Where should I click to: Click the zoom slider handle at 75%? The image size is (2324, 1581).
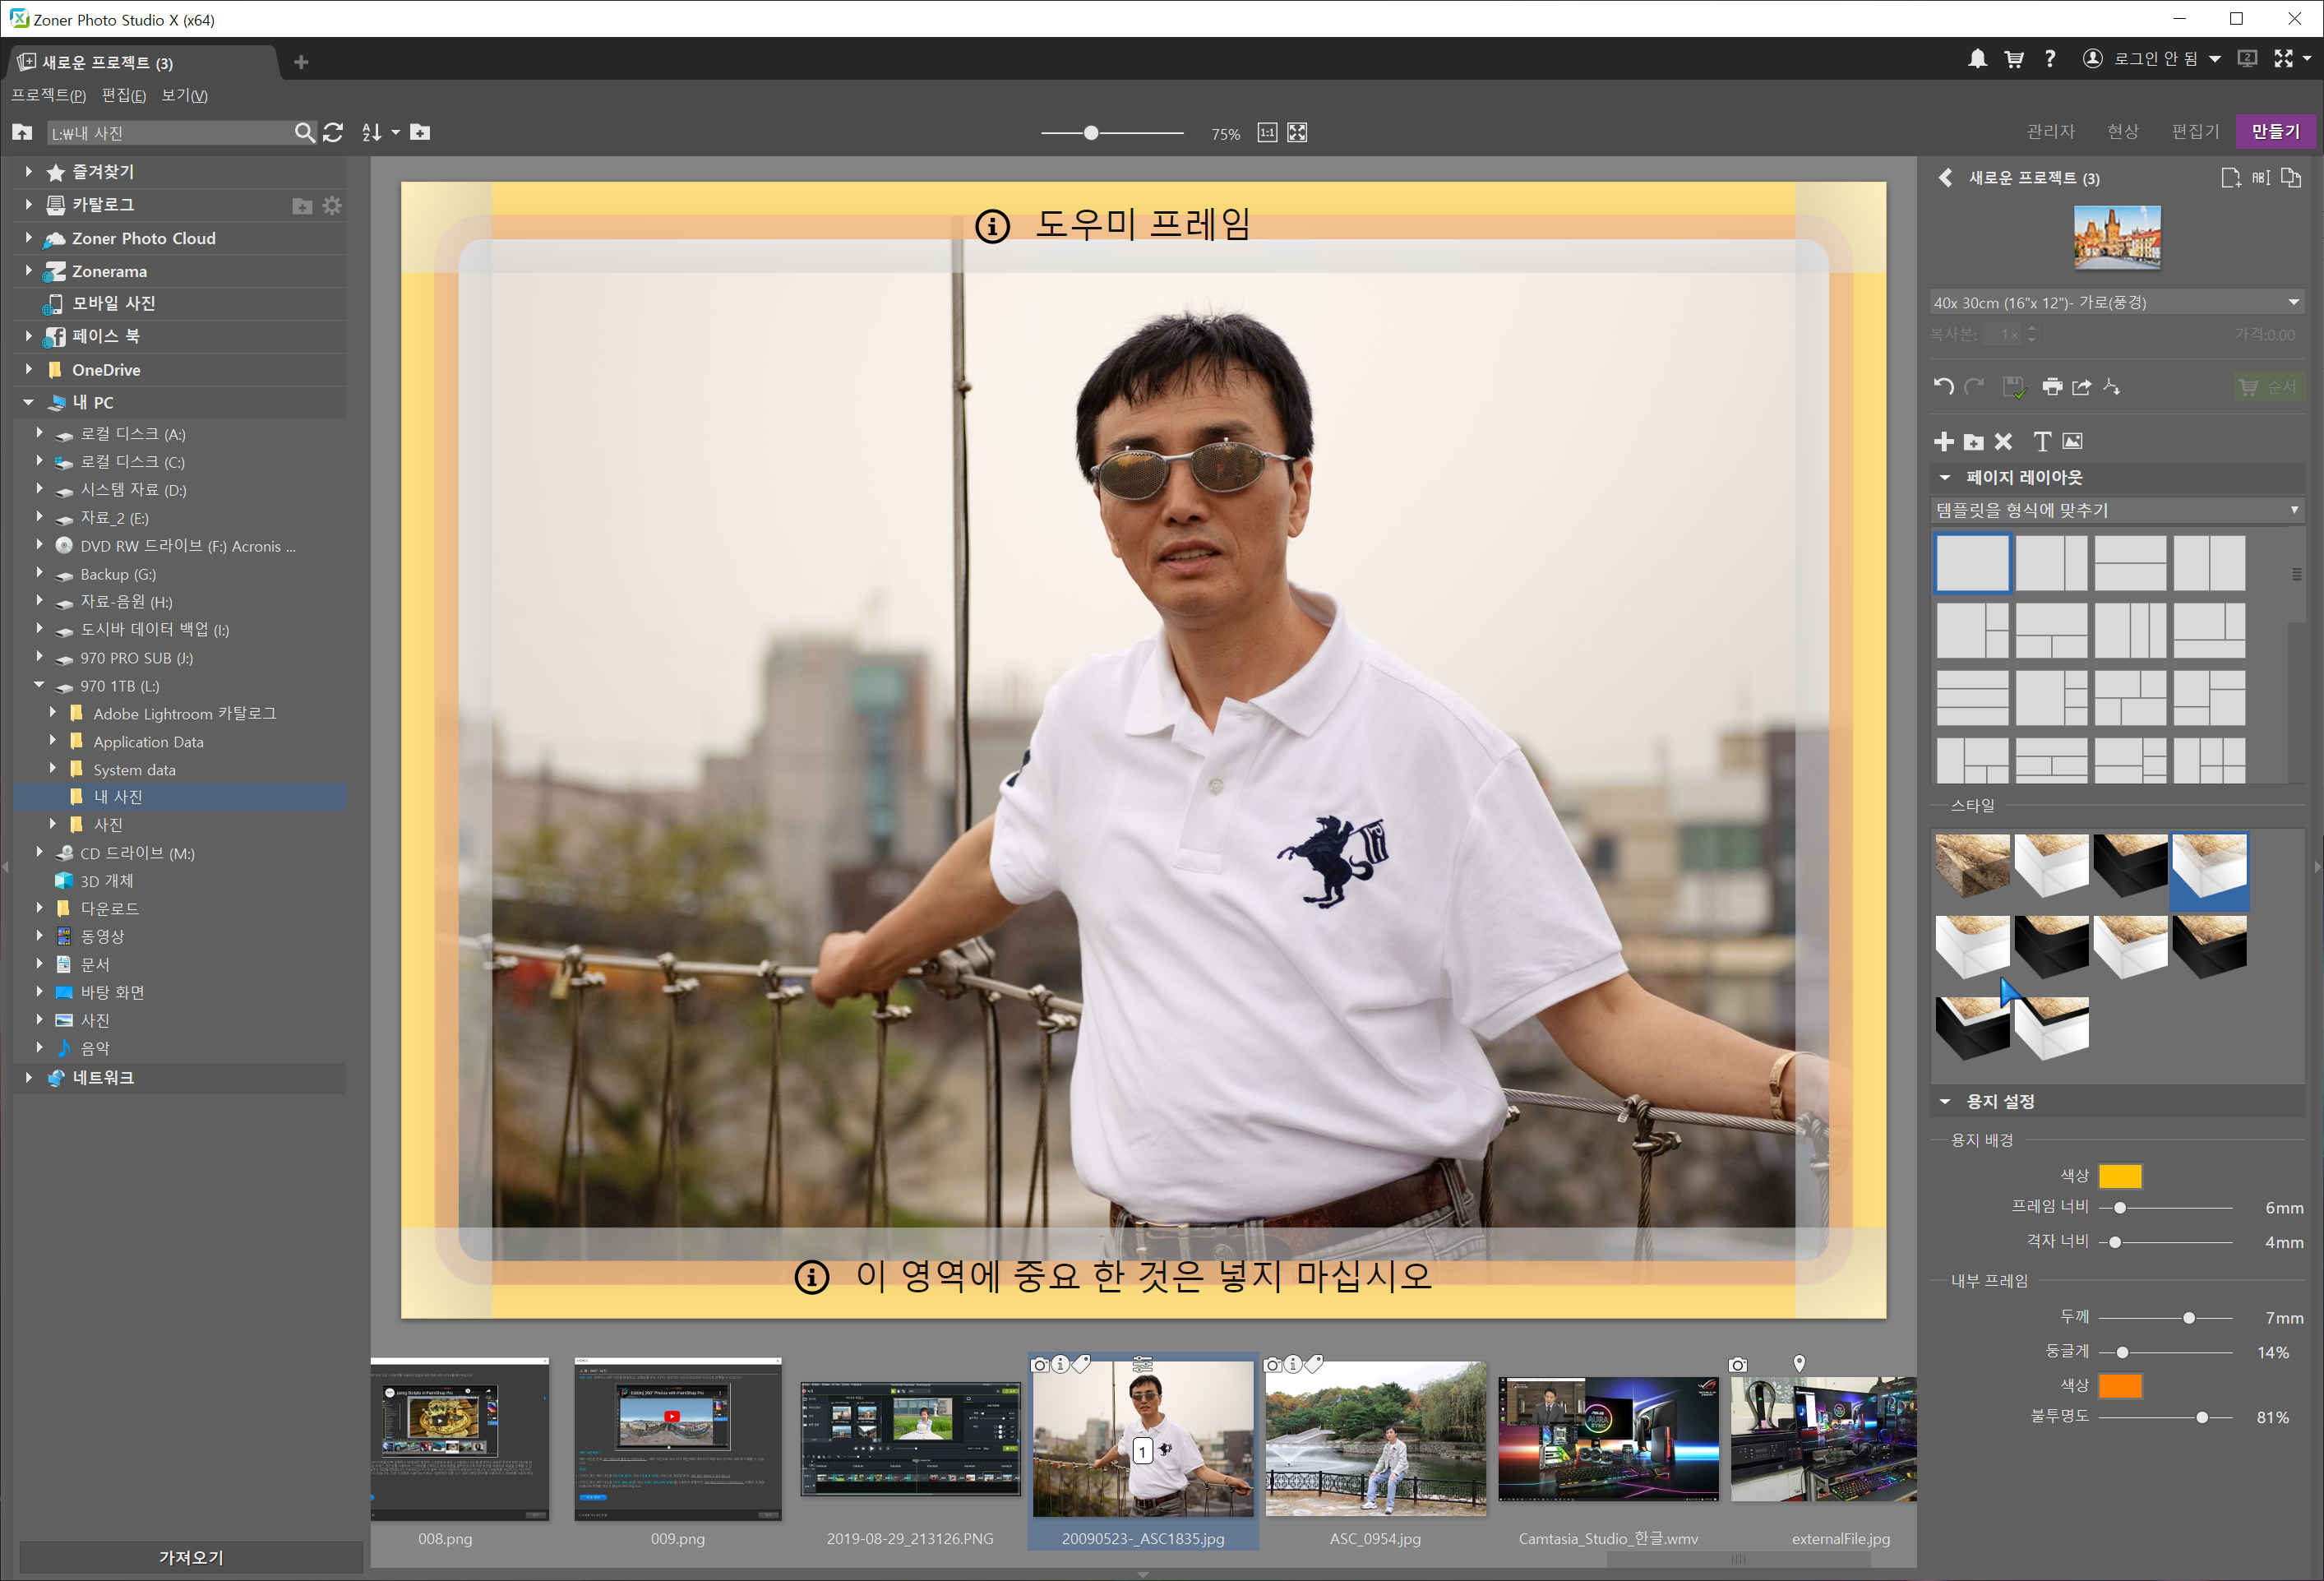[x=1091, y=133]
